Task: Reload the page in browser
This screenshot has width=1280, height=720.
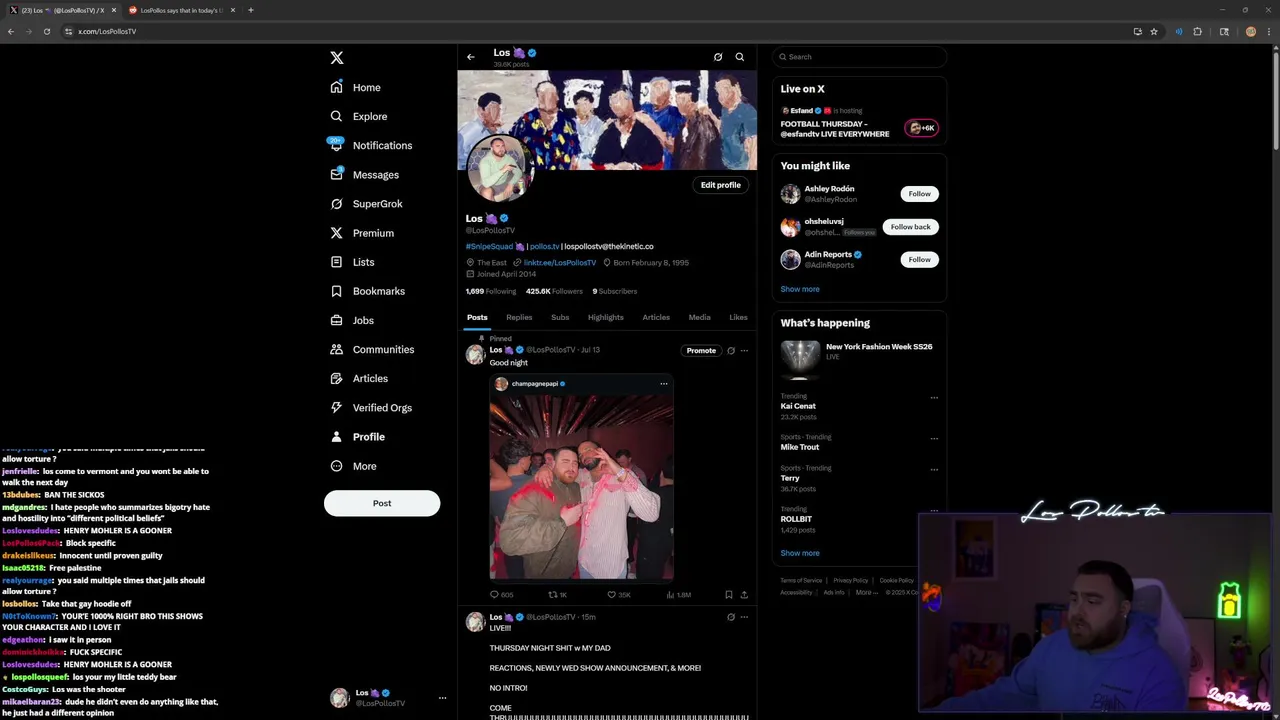Action: point(46,31)
